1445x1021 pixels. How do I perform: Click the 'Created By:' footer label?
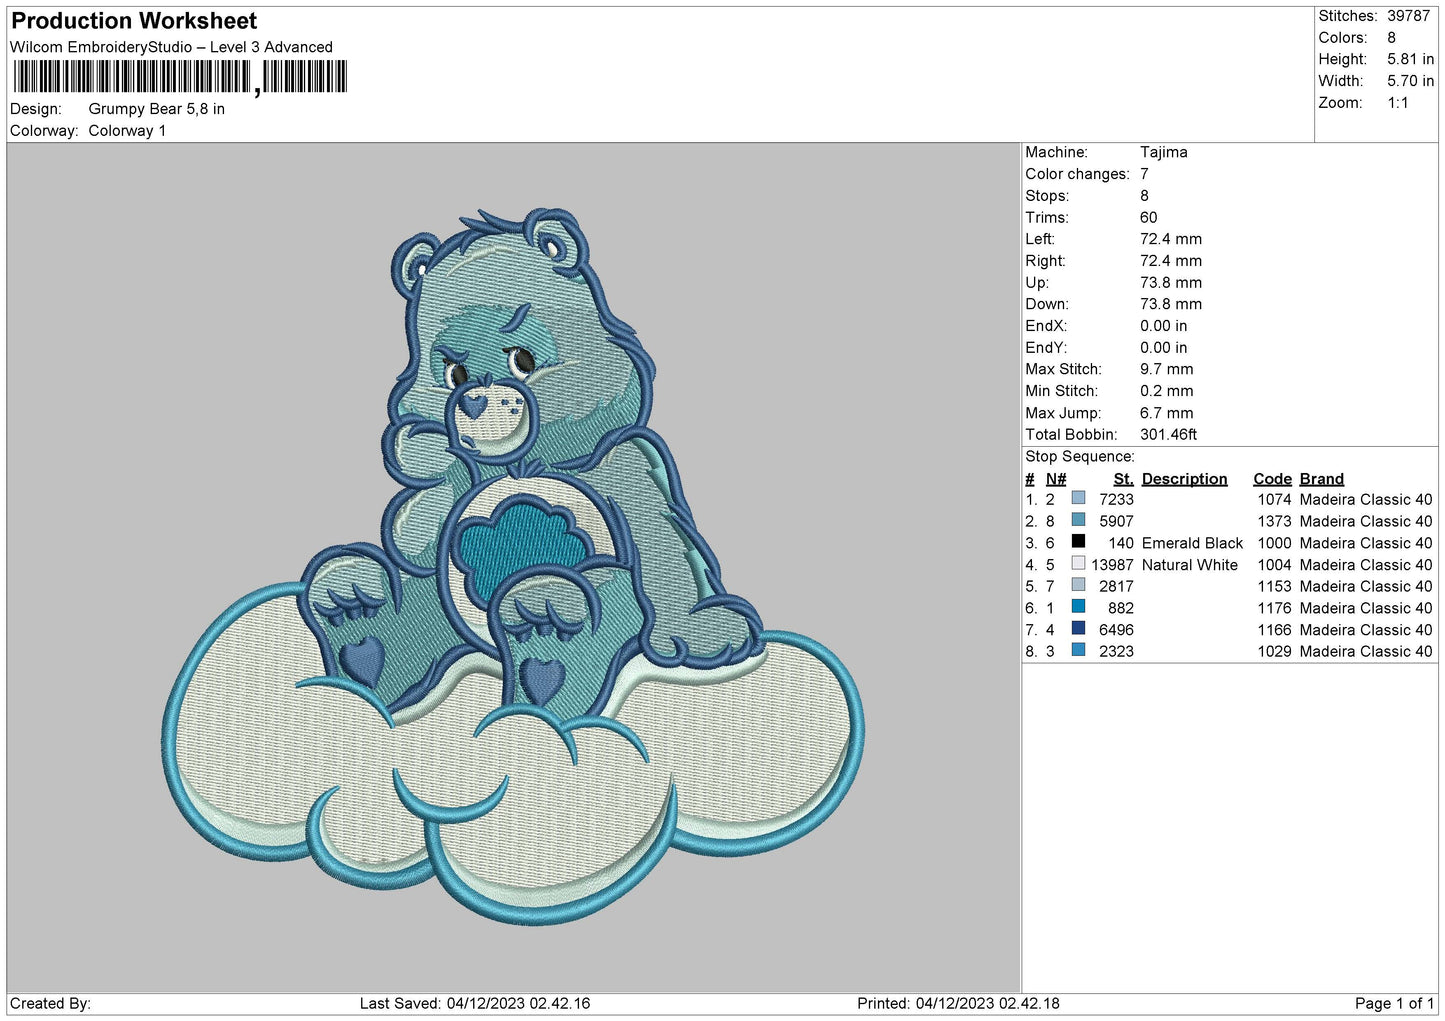click(x=50, y=1004)
